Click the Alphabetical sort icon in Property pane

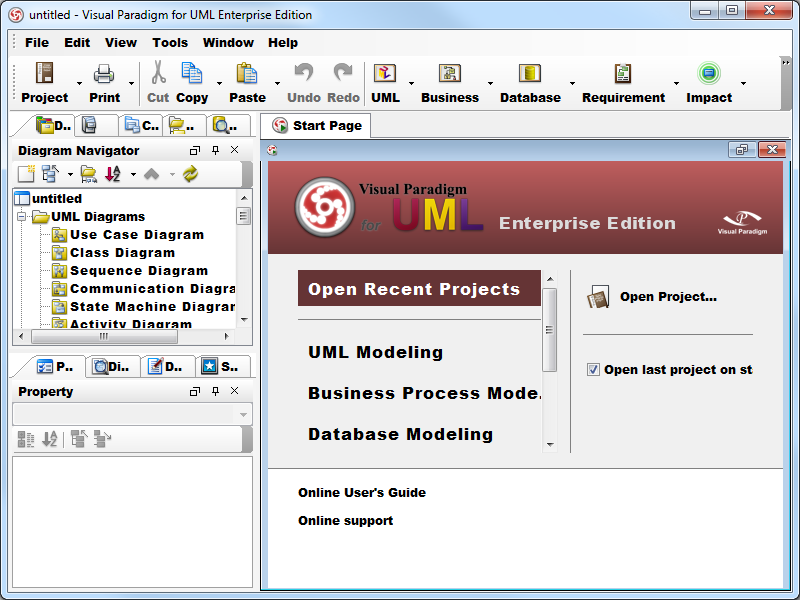tap(49, 439)
